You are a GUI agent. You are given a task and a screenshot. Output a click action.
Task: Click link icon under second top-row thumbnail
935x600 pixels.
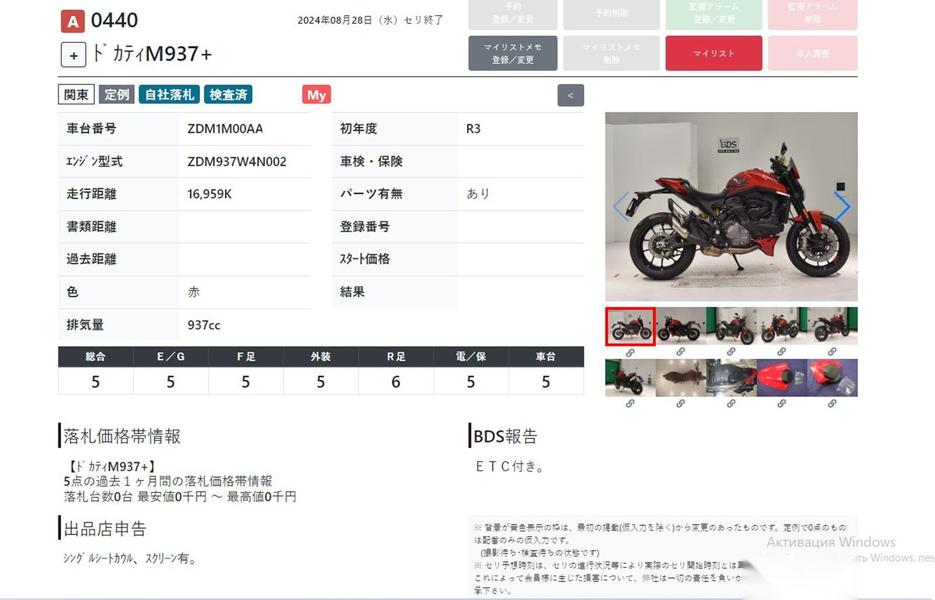681,352
